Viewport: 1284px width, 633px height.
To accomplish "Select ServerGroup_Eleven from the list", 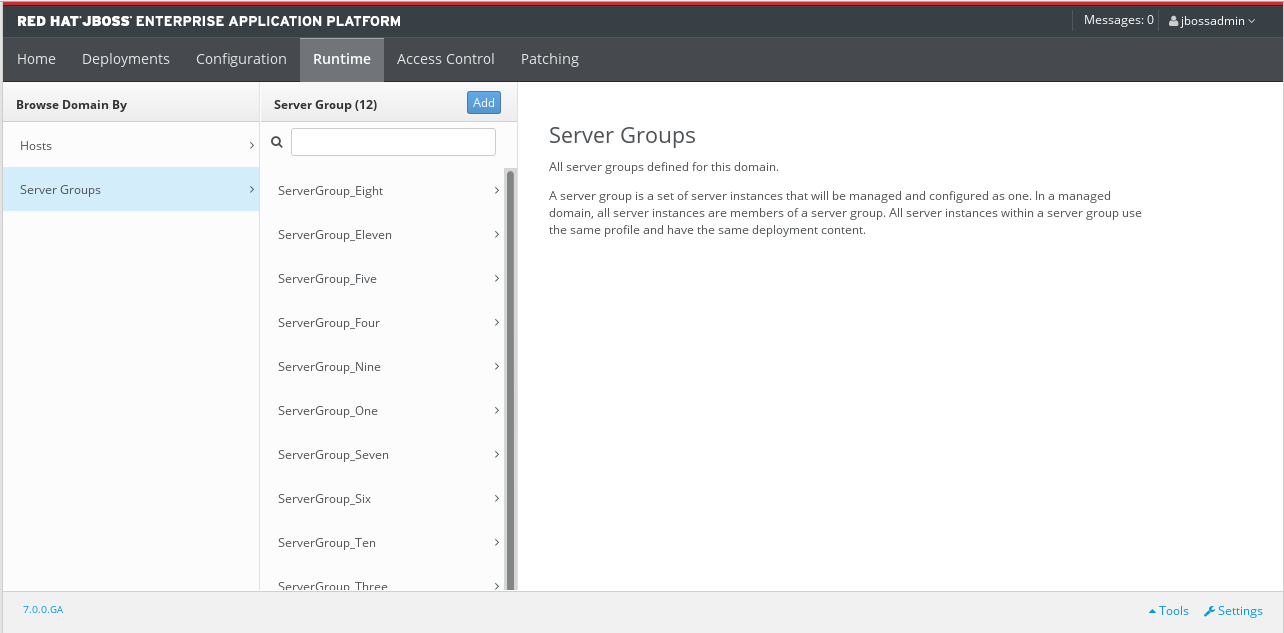I will (335, 235).
